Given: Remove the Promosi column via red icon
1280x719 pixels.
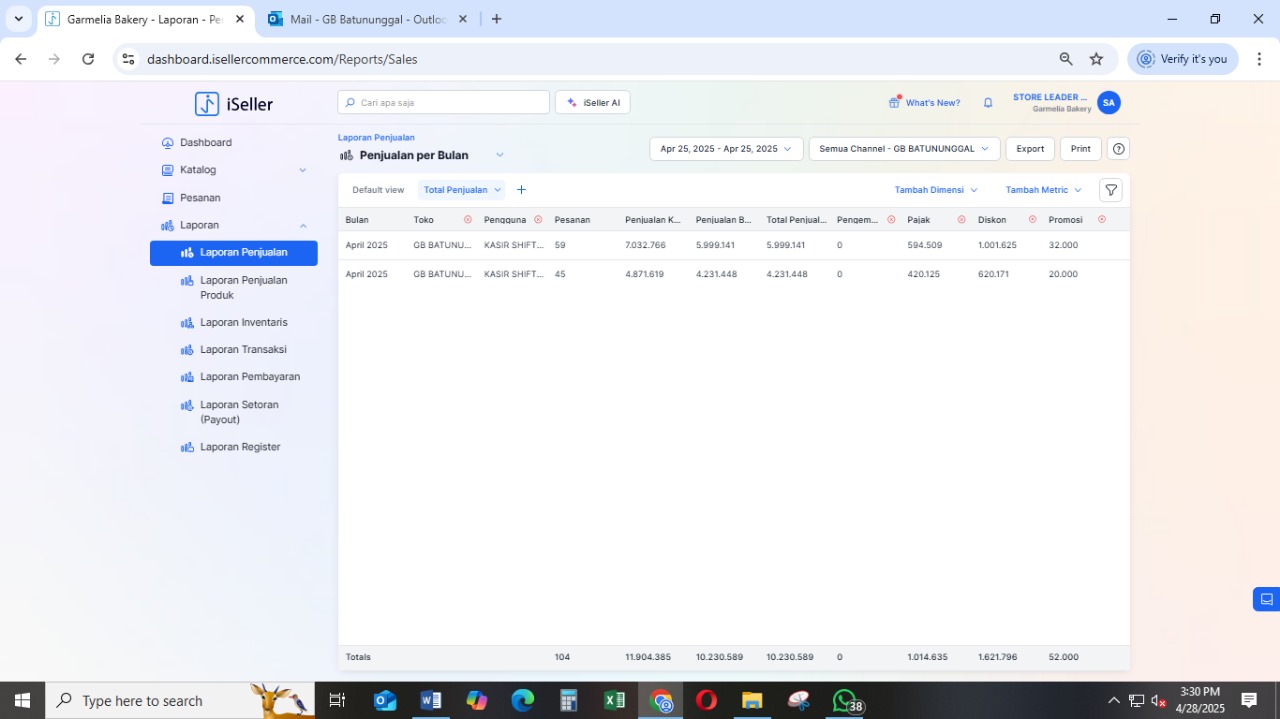Looking at the screenshot, I should tap(1102, 220).
